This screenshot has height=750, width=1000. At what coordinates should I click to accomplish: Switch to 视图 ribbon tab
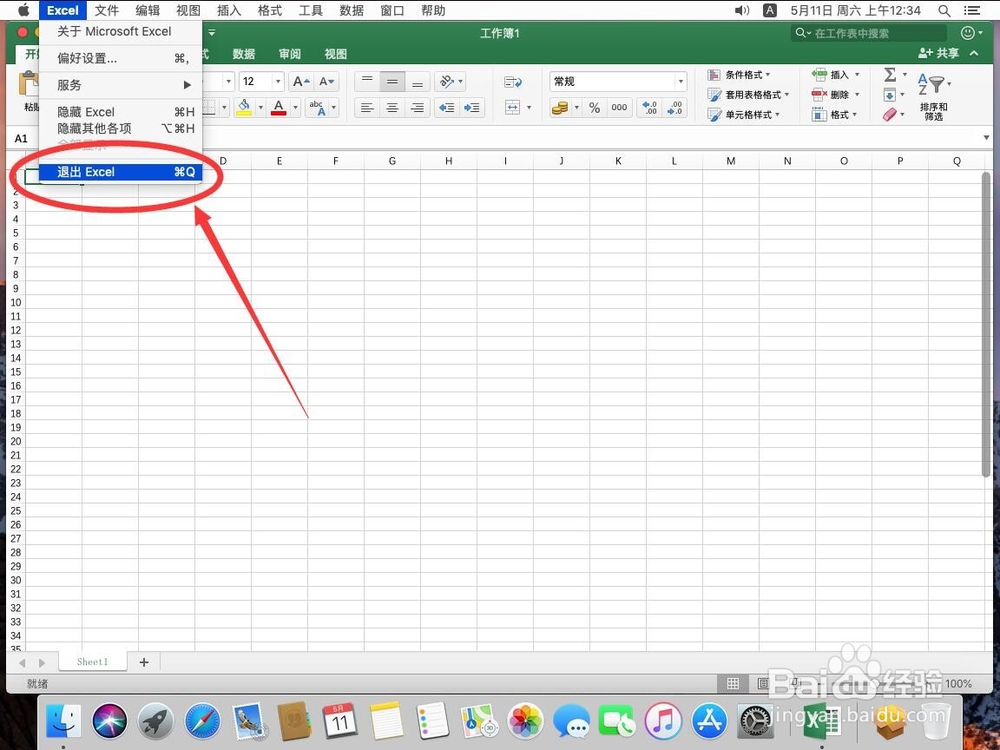(x=335, y=54)
